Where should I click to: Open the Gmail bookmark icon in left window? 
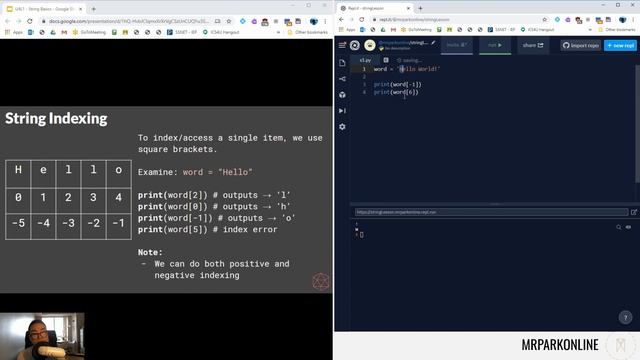pyautogui.click(x=64, y=32)
